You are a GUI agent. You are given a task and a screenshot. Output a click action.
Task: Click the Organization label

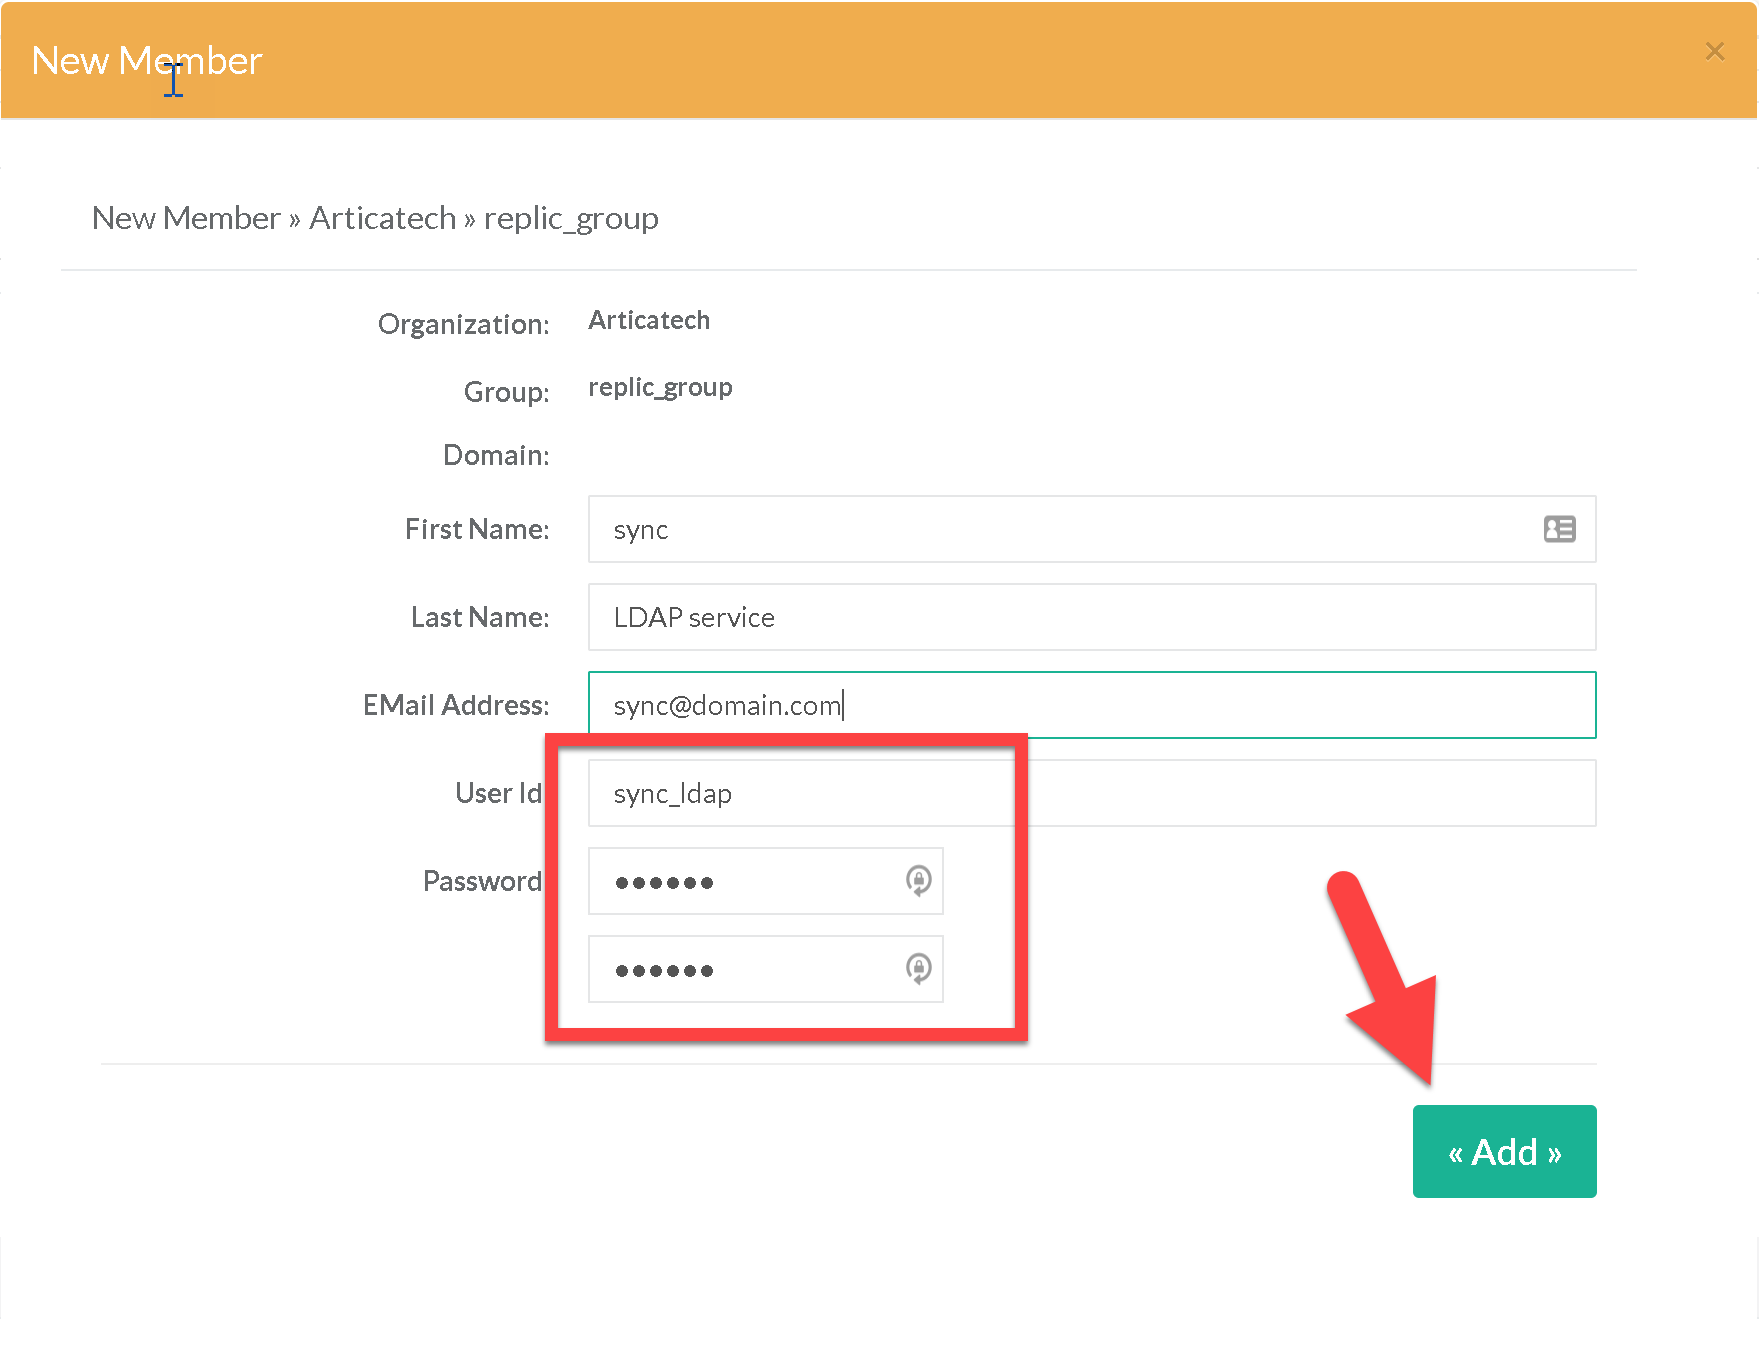pyautogui.click(x=463, y=324)
